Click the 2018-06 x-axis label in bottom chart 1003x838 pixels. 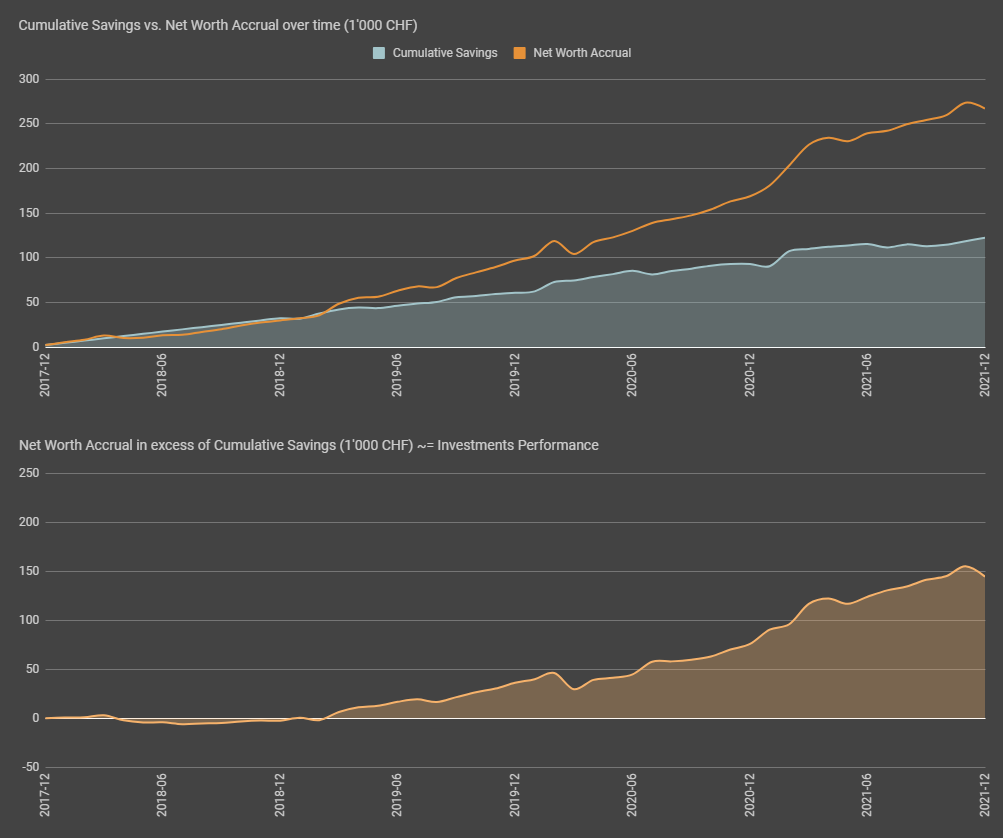[x=162, y=796]
